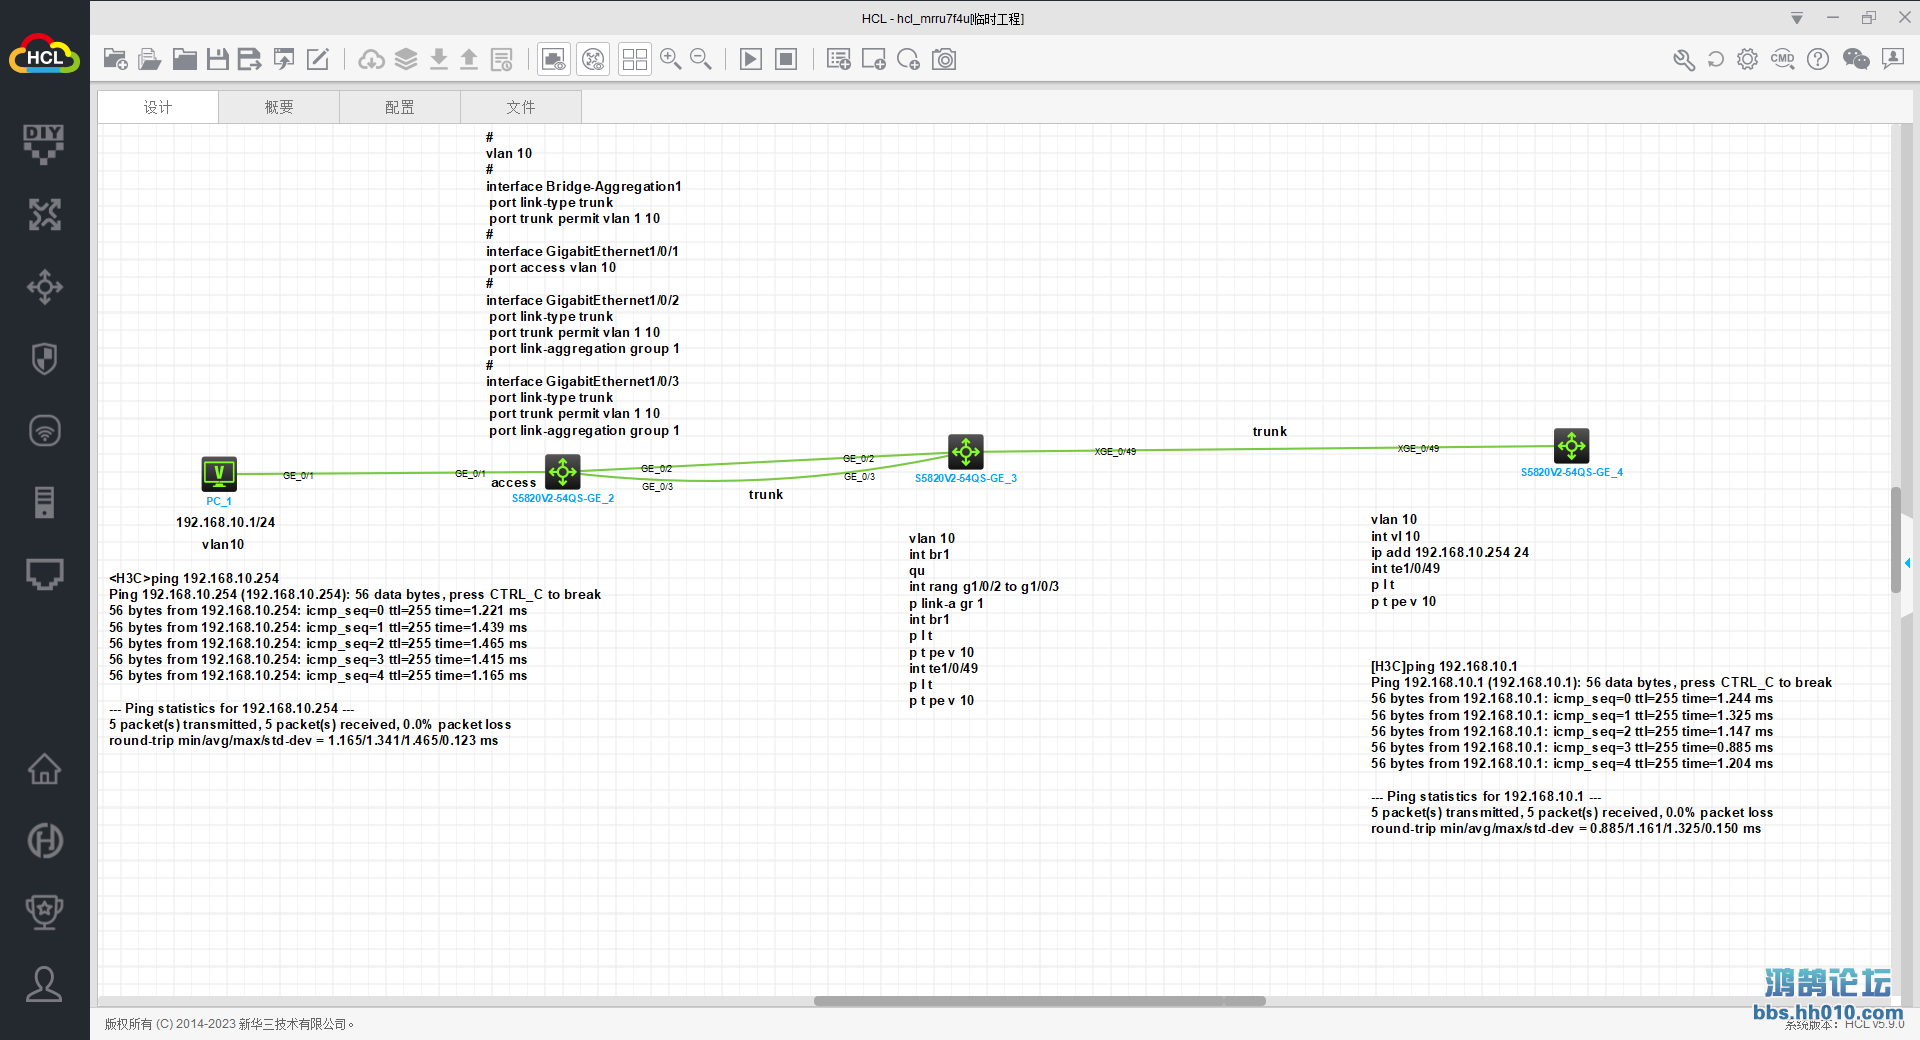1920x1040 pixels.
Task: Switch to the 配置 tab
Action: (x=400, y=107)
